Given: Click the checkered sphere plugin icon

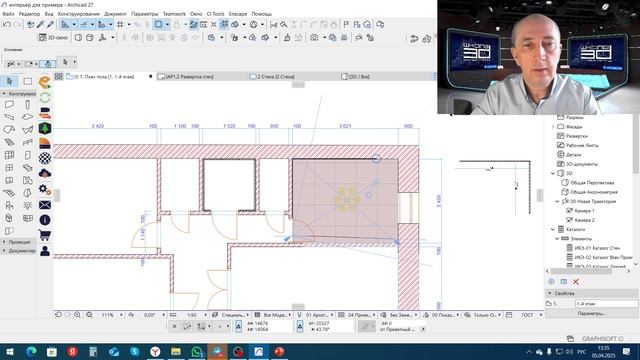Looking at the screenshot, I should [x=45, y=158].
